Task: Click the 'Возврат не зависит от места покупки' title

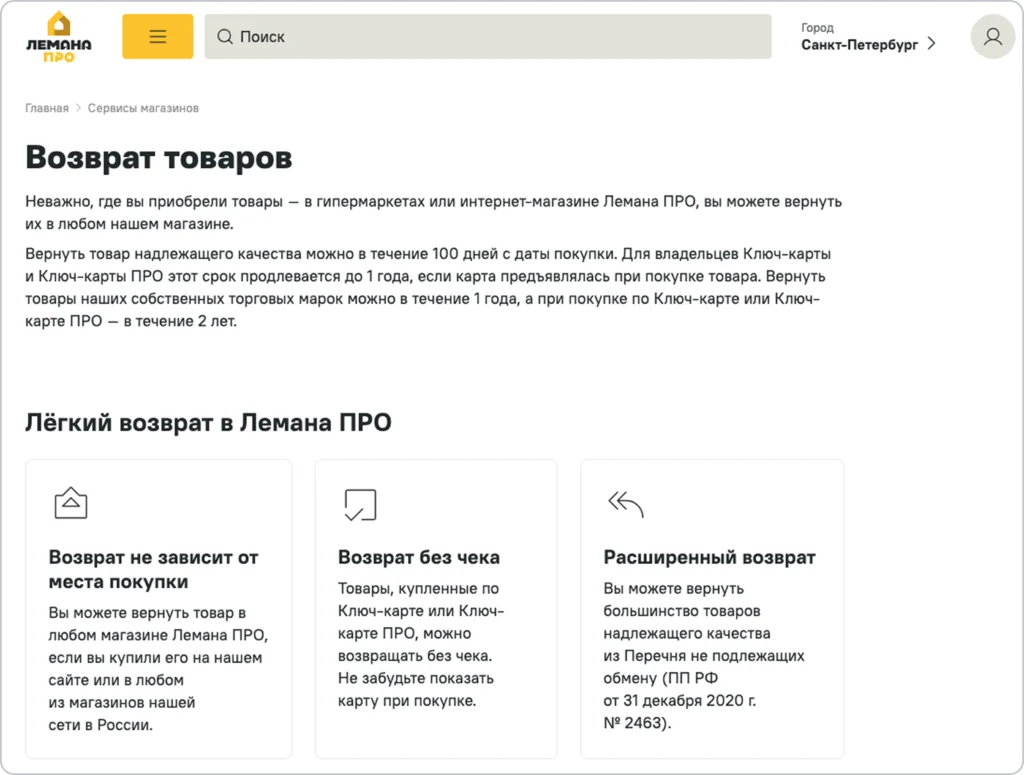Action: [153, 570]
